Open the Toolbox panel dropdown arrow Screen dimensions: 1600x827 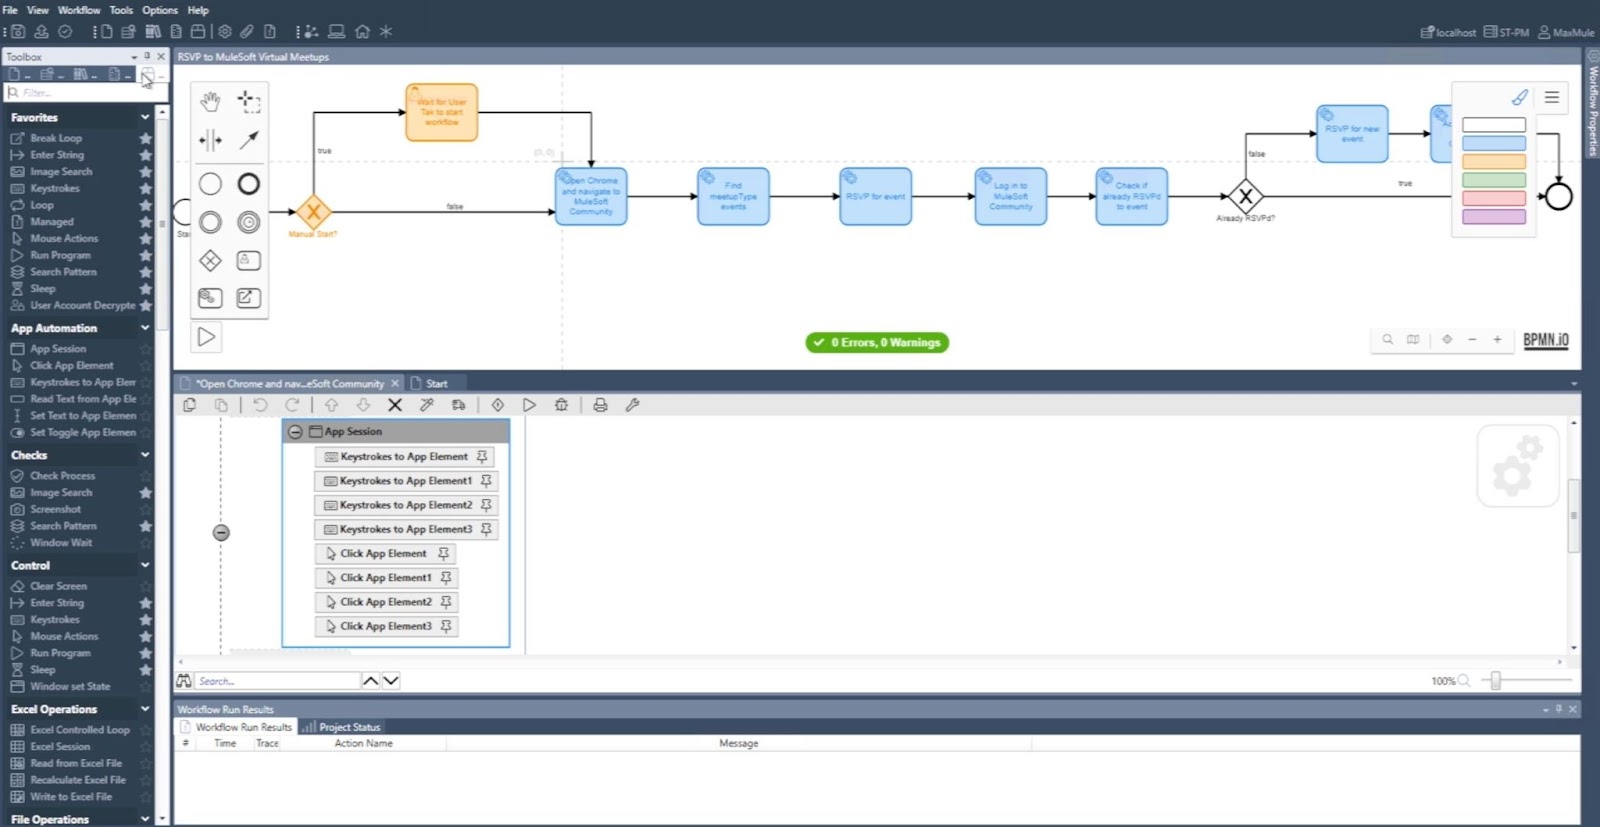point(134,57)
